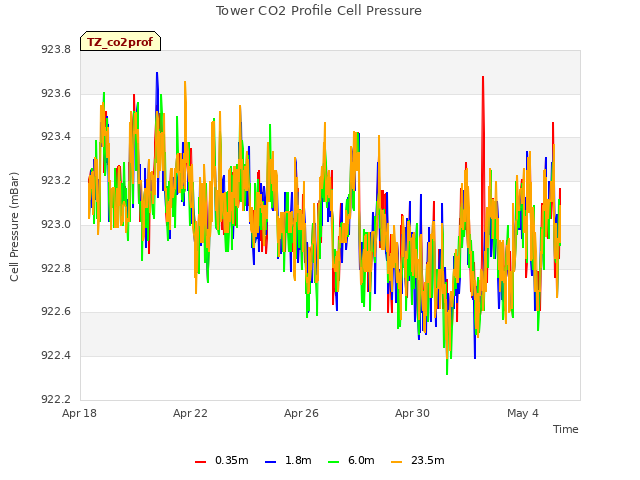Click the TZ_co2prof label tag

point(120,42)
